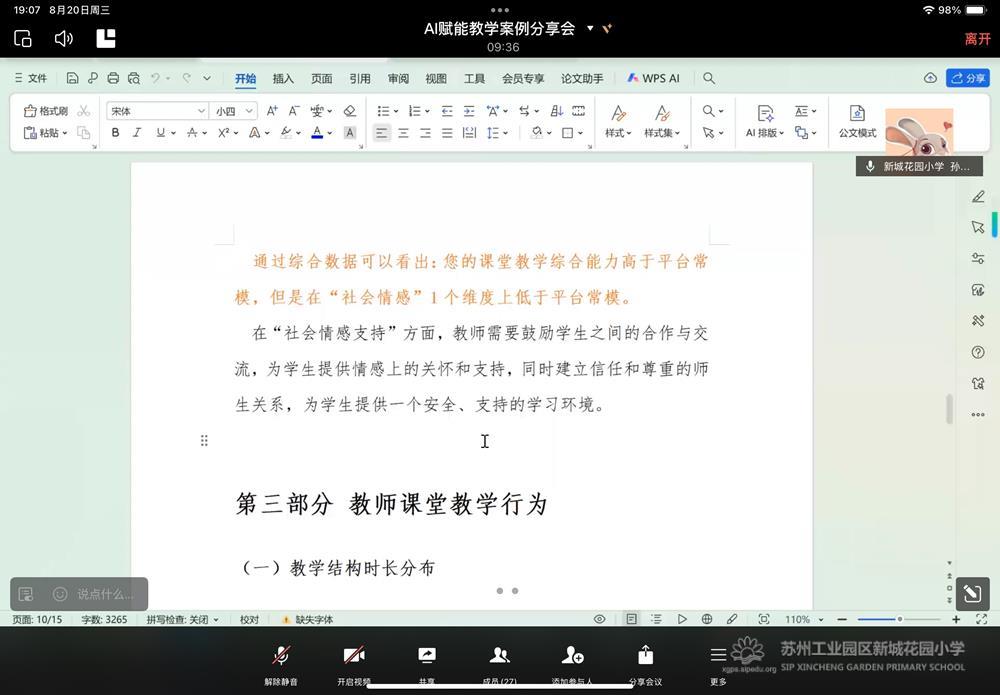Click the 公文模式 document mode icon
1000x695 pixels.
[857, 121]
